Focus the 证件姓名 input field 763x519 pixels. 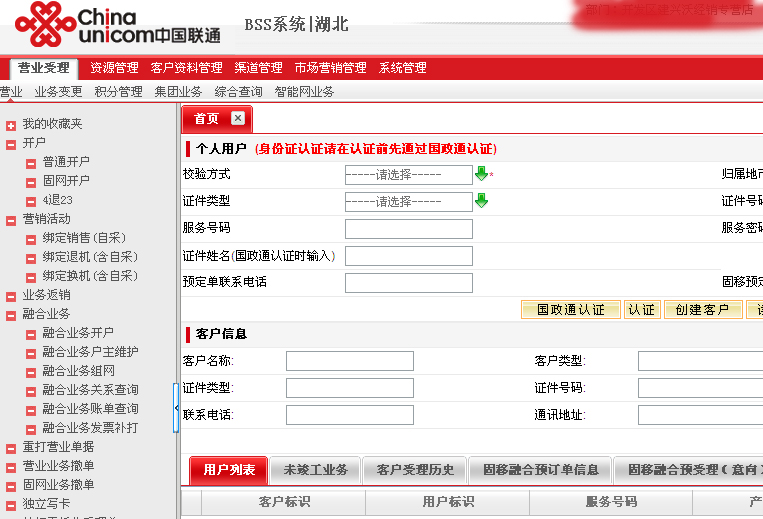pyautogui.click(x=409, y=256)
